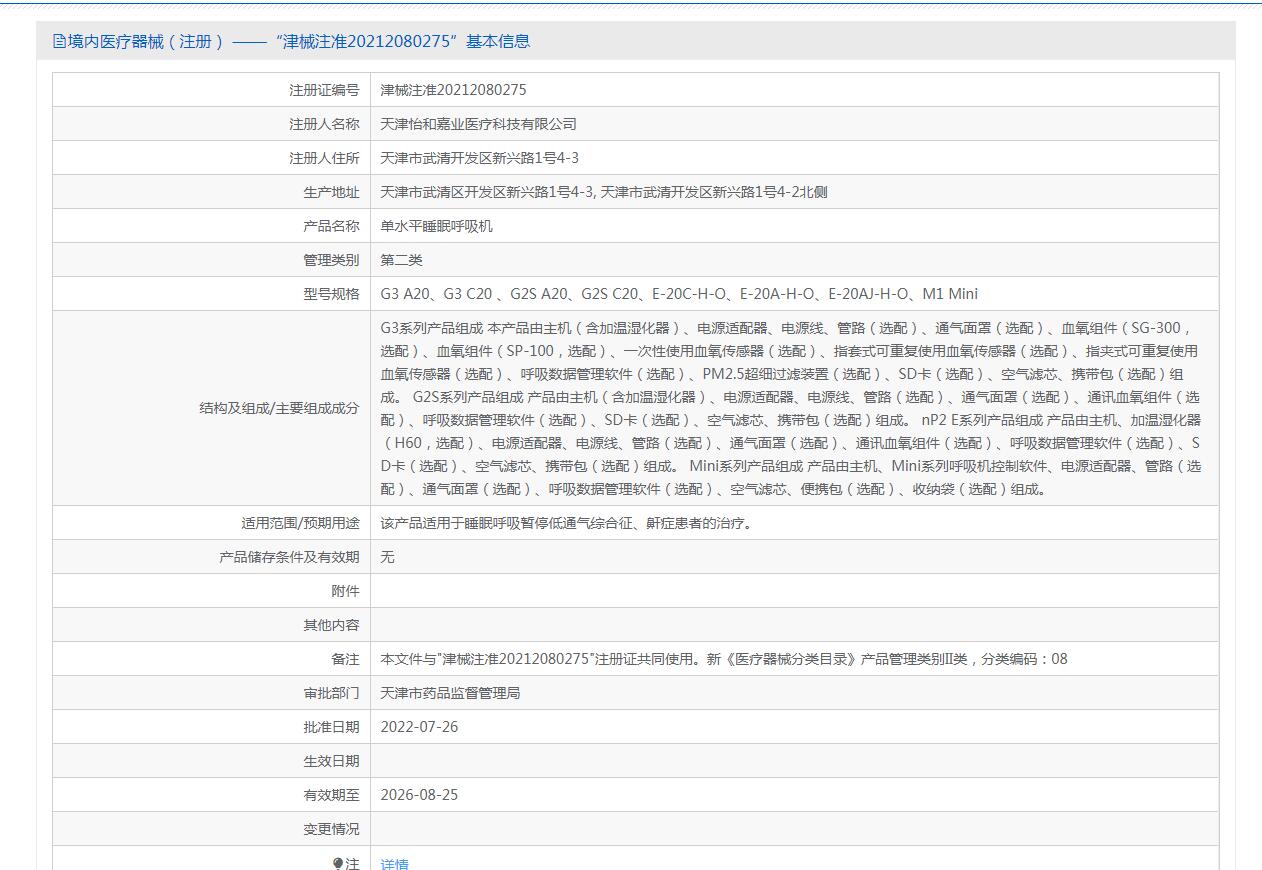Click the expiry date 2026-08-25

click(419, 795)
